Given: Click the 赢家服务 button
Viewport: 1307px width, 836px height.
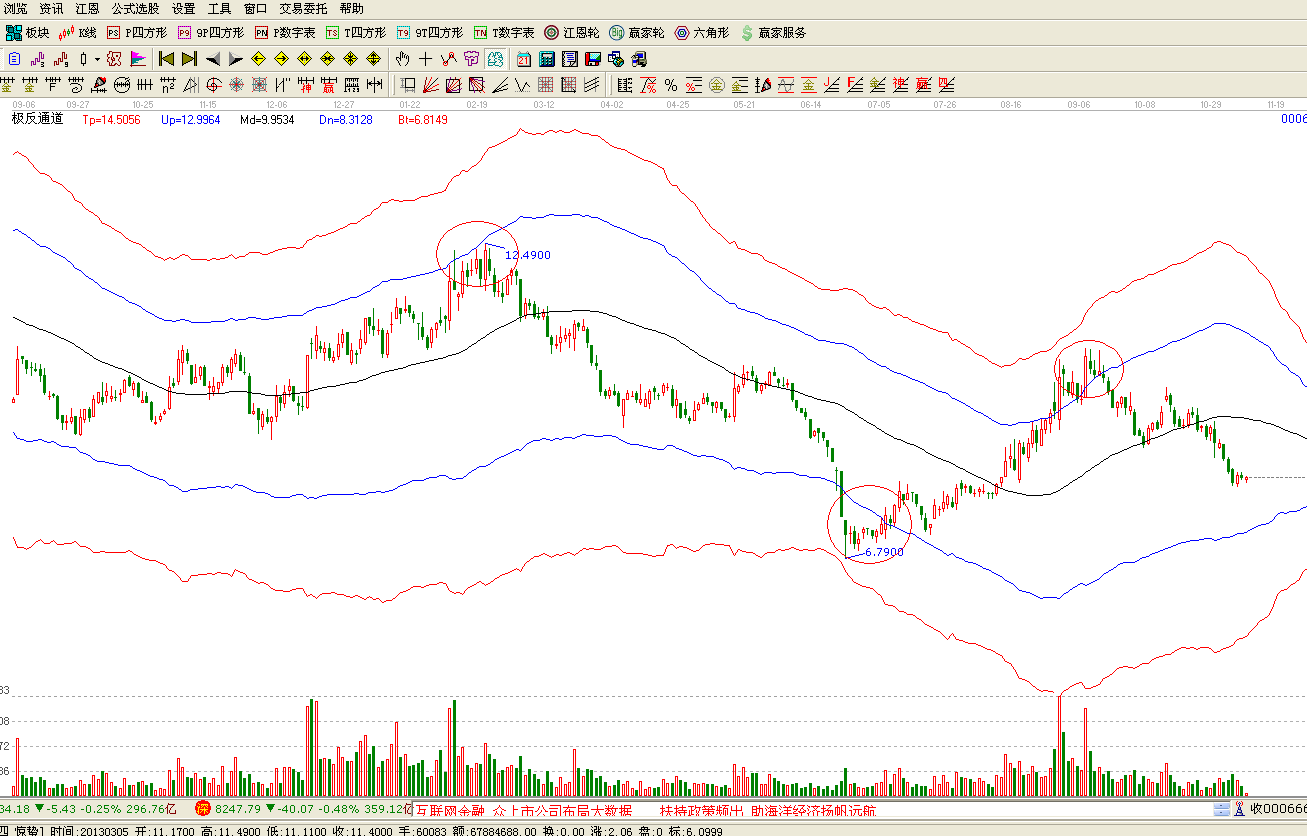Looking at the screenshot, I should [x=773, y=33].
